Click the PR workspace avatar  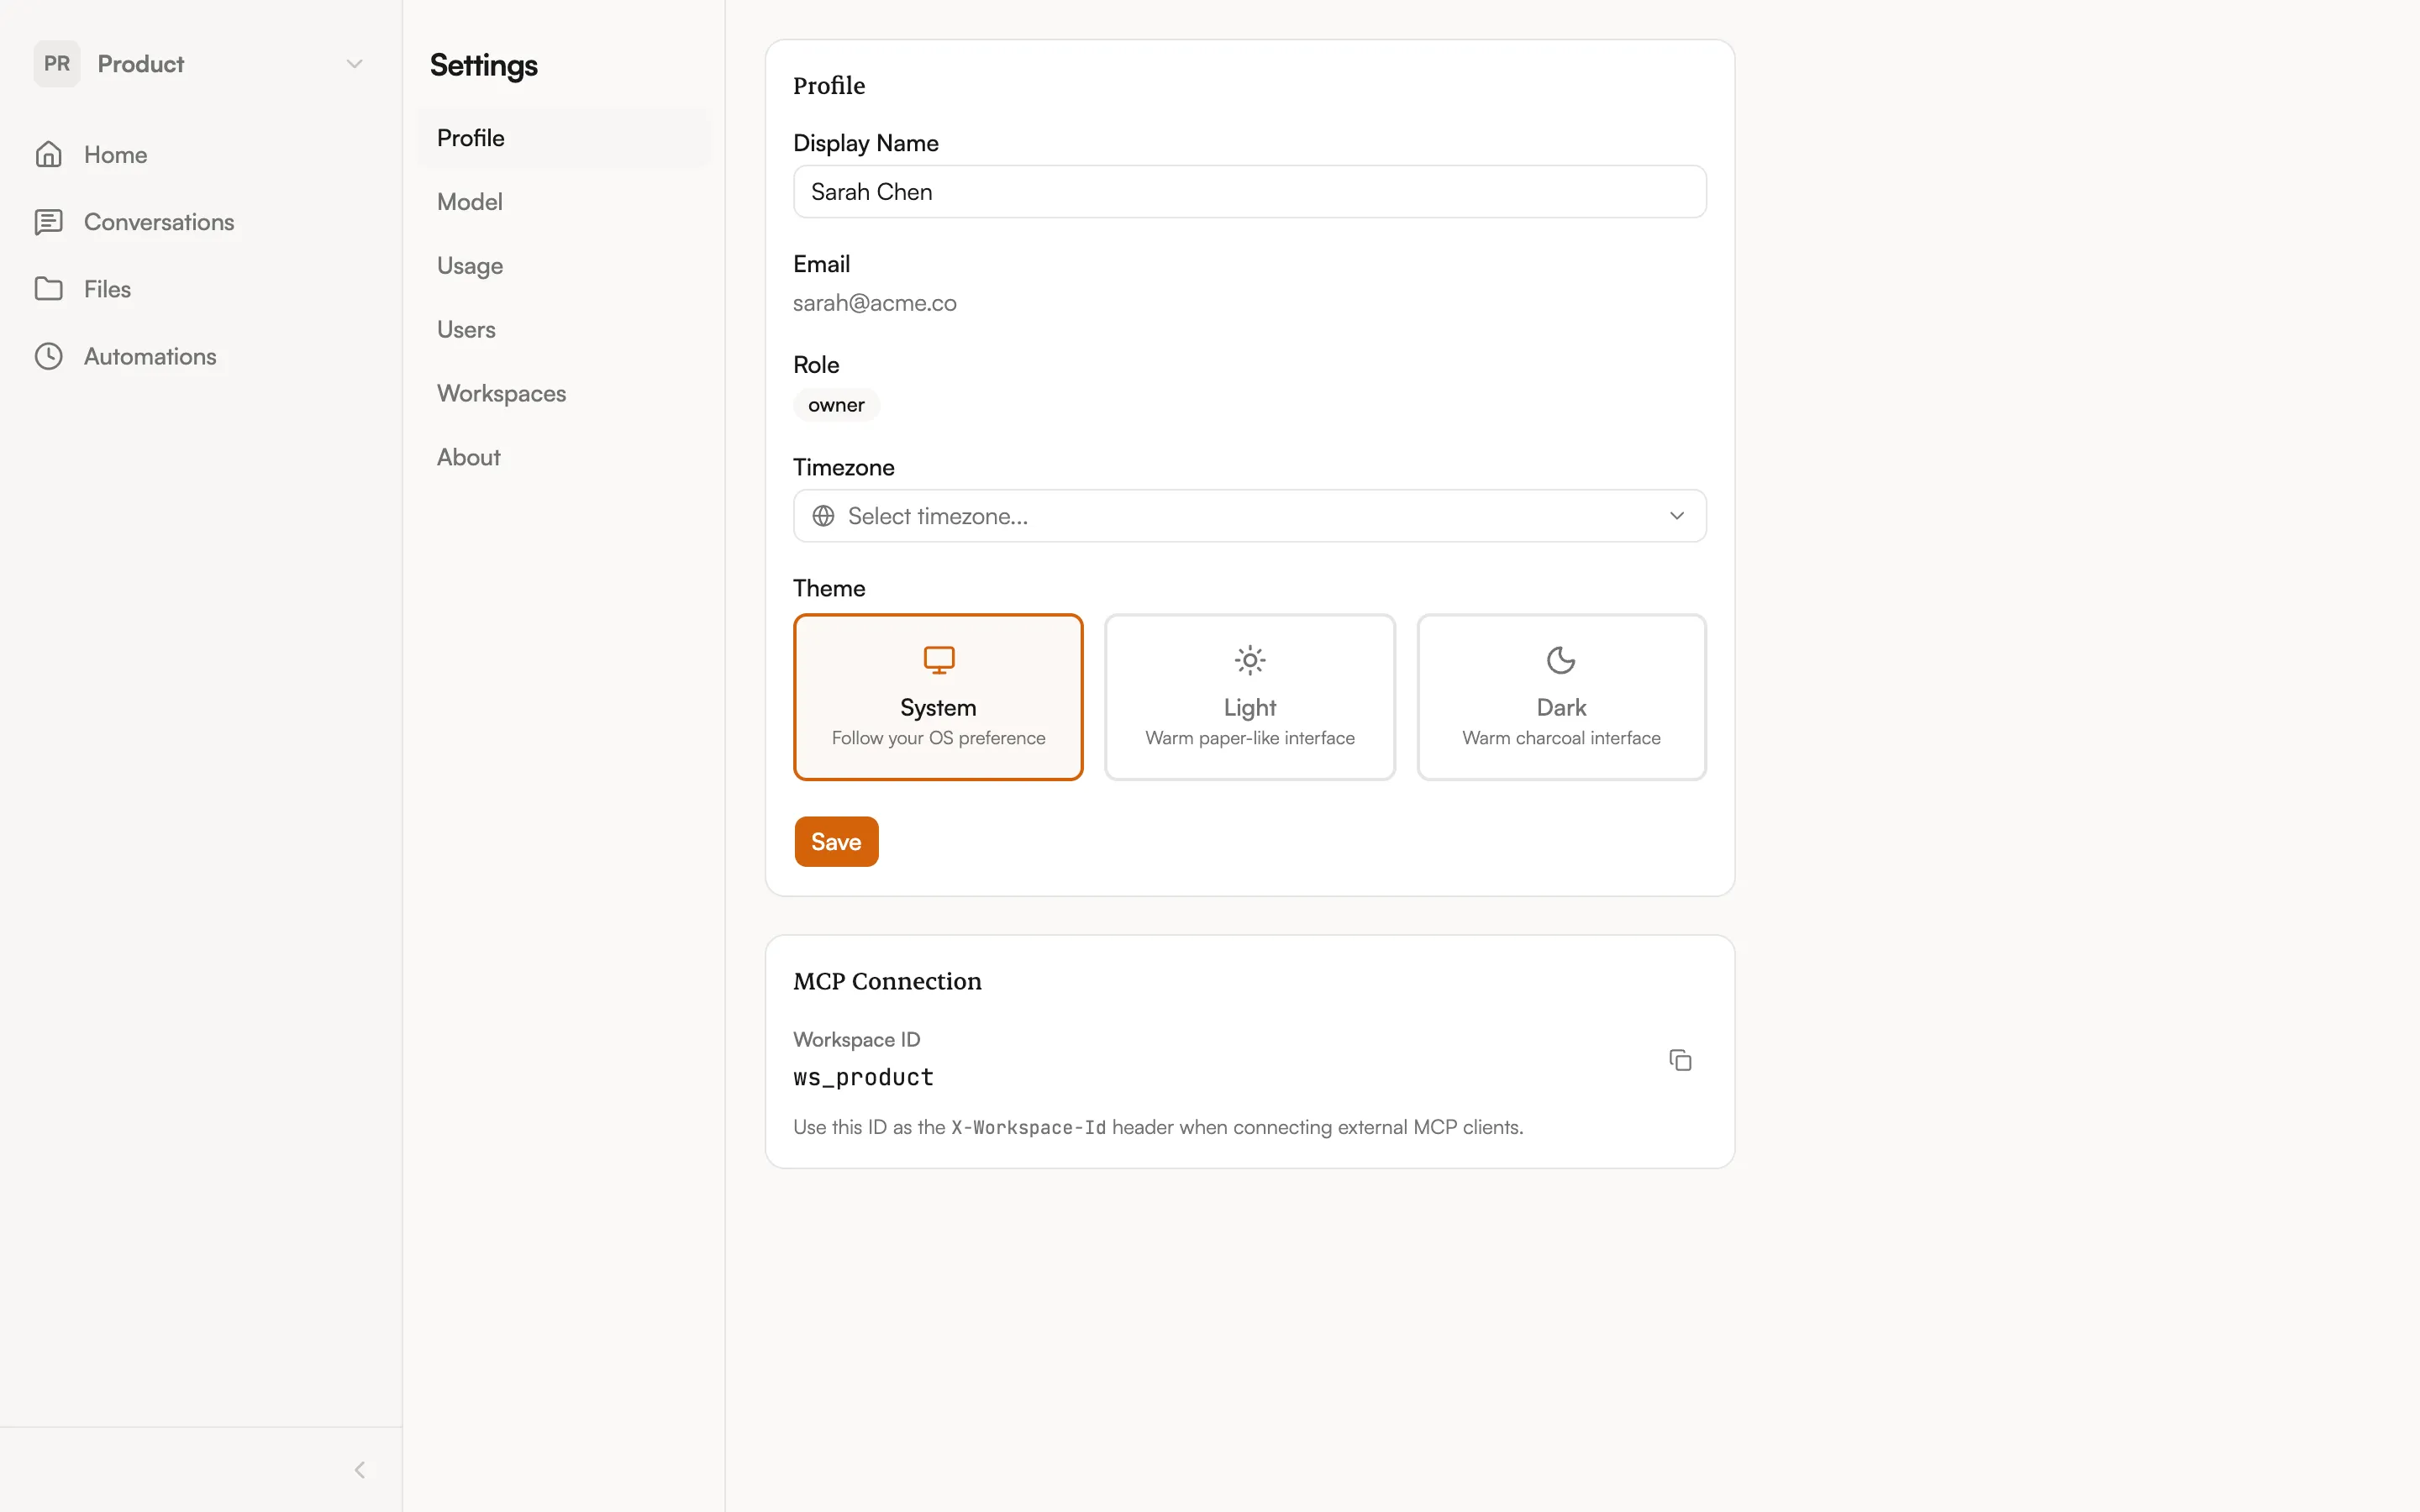click(x=56, y=63)
